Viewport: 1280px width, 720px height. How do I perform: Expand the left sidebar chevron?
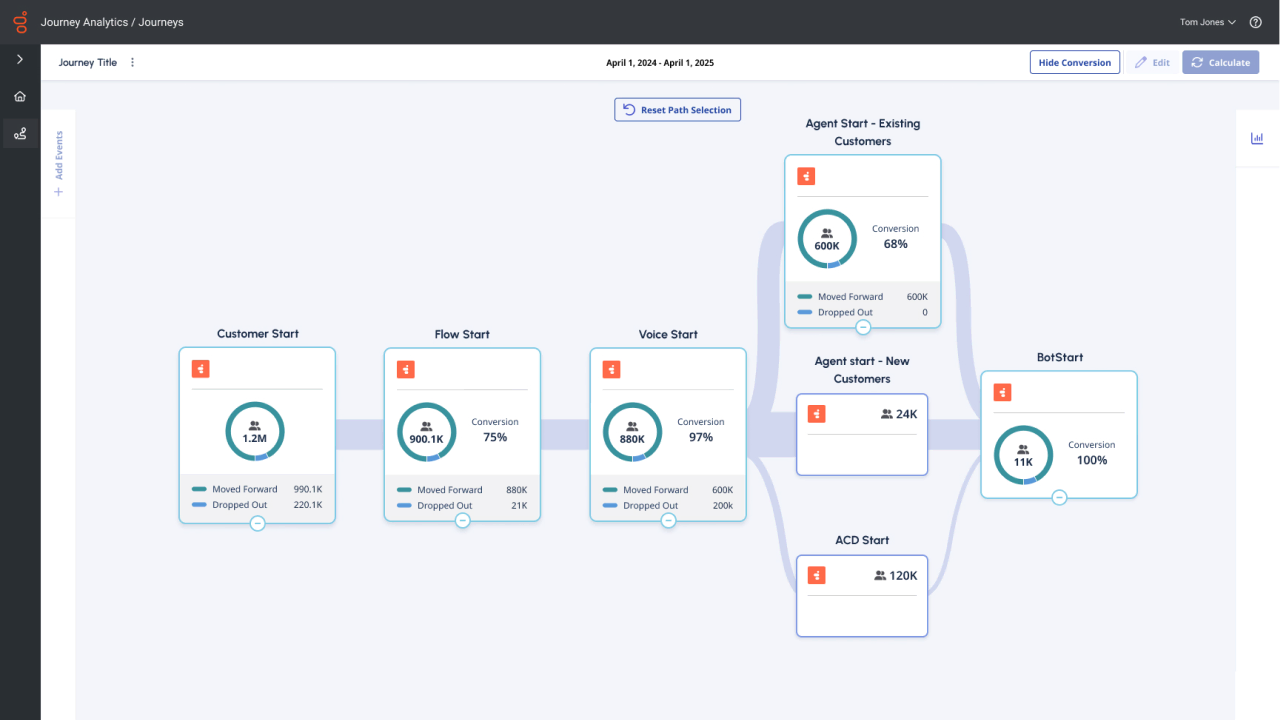(x=20, y=60)
